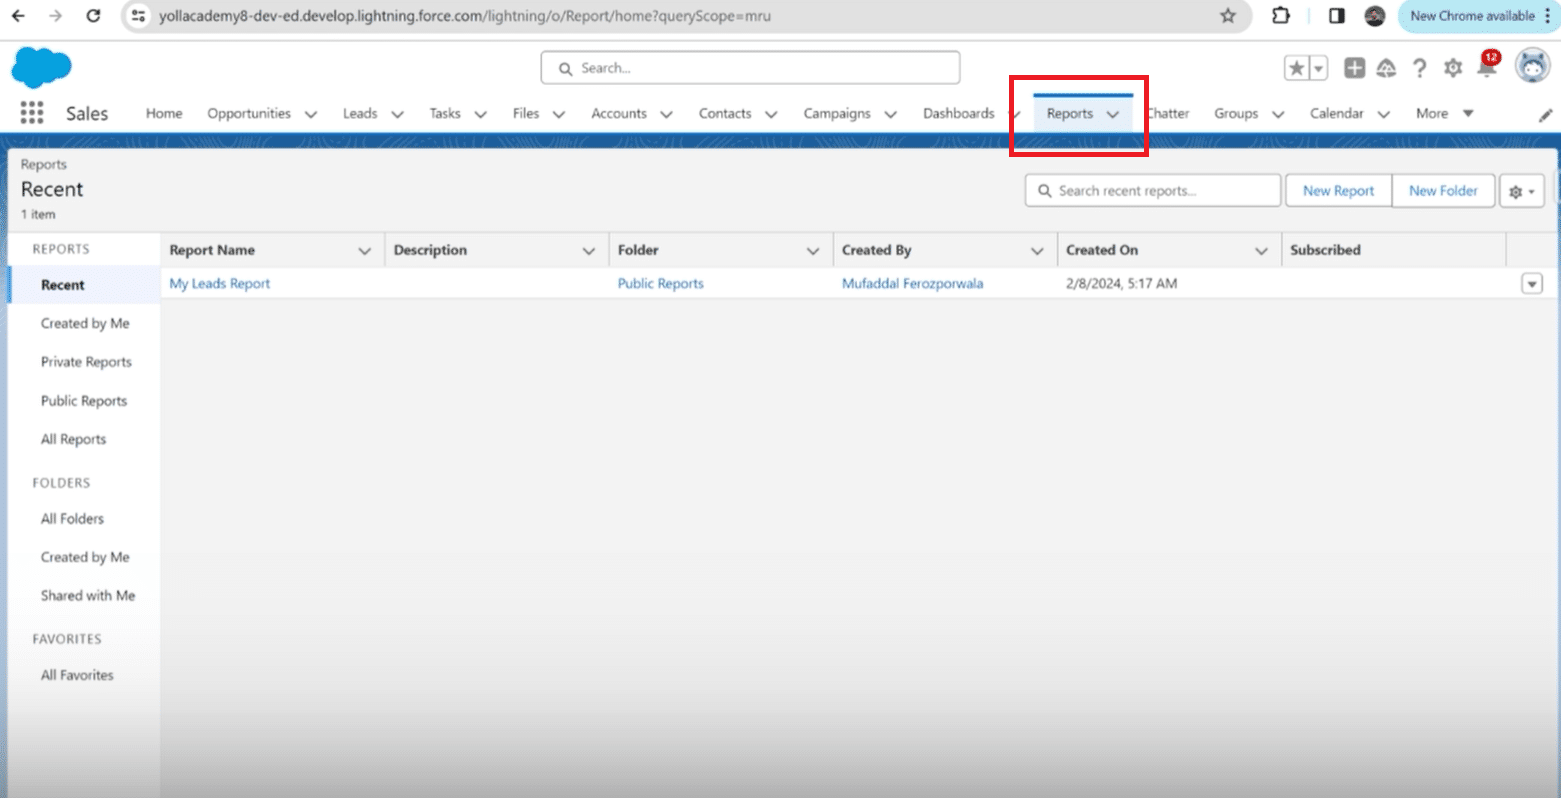Viewport: 1561px width, 798px height.
Task: Click the user profile avatar icon
Action: (x=1532, y=67)
